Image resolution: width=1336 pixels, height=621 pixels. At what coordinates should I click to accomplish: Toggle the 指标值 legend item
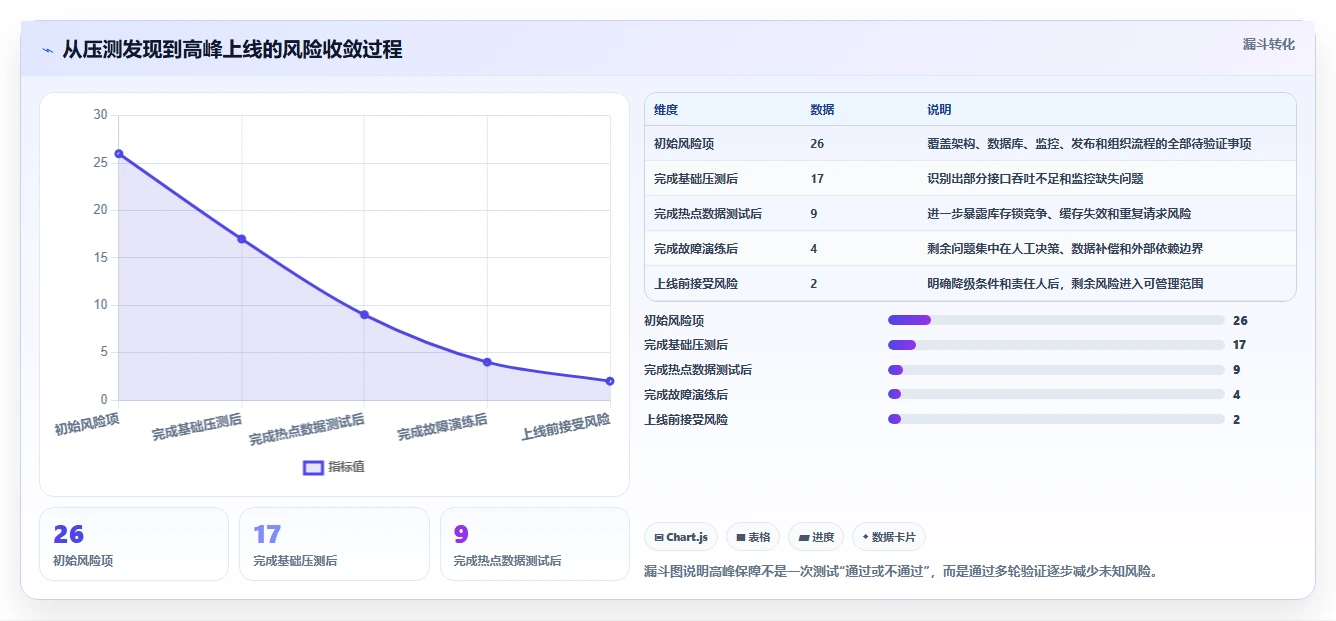pyautogui.click(x=334, y=467)
